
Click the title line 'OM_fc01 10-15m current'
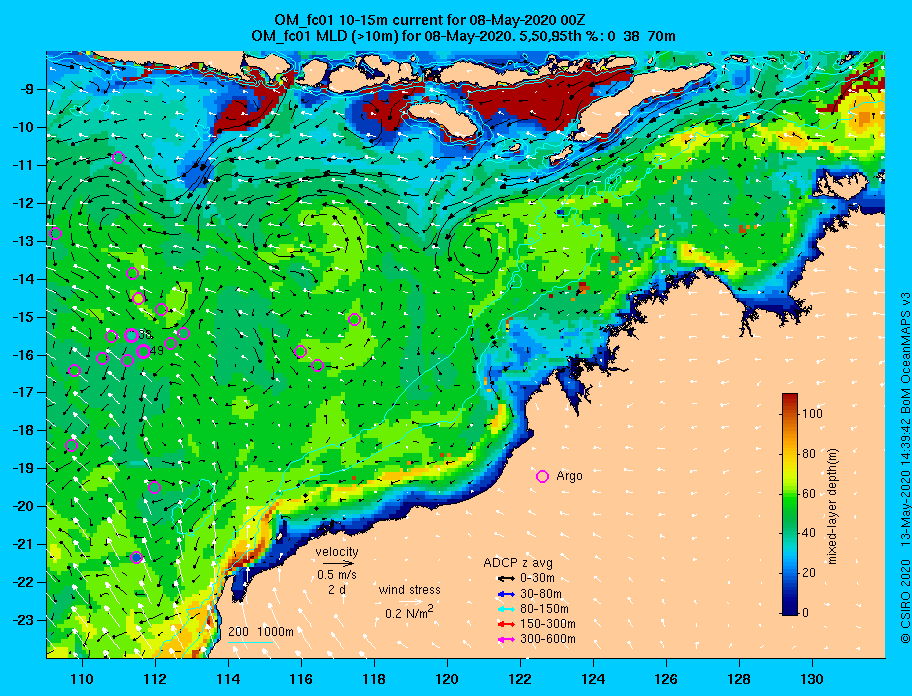pos(430,20)
